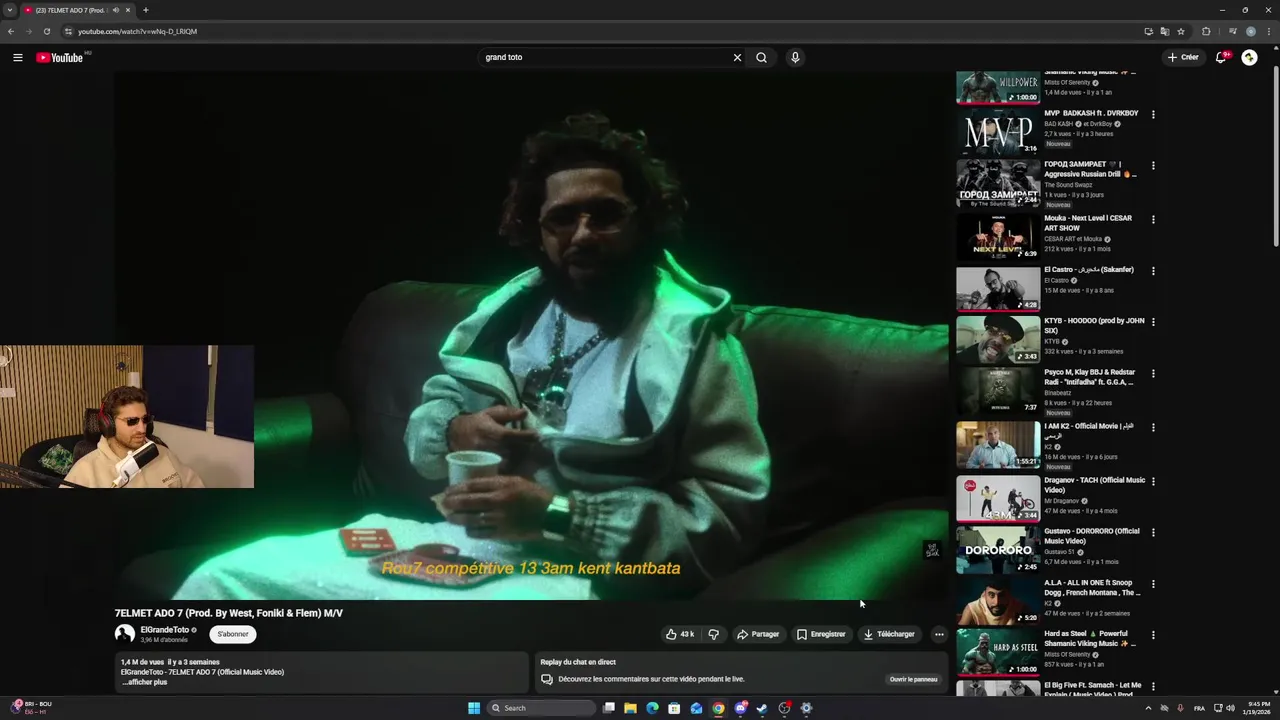Bookmark this page with the star
Image resolution: width=1280 pixels, height=720 pixels.
coord(1181,31)
